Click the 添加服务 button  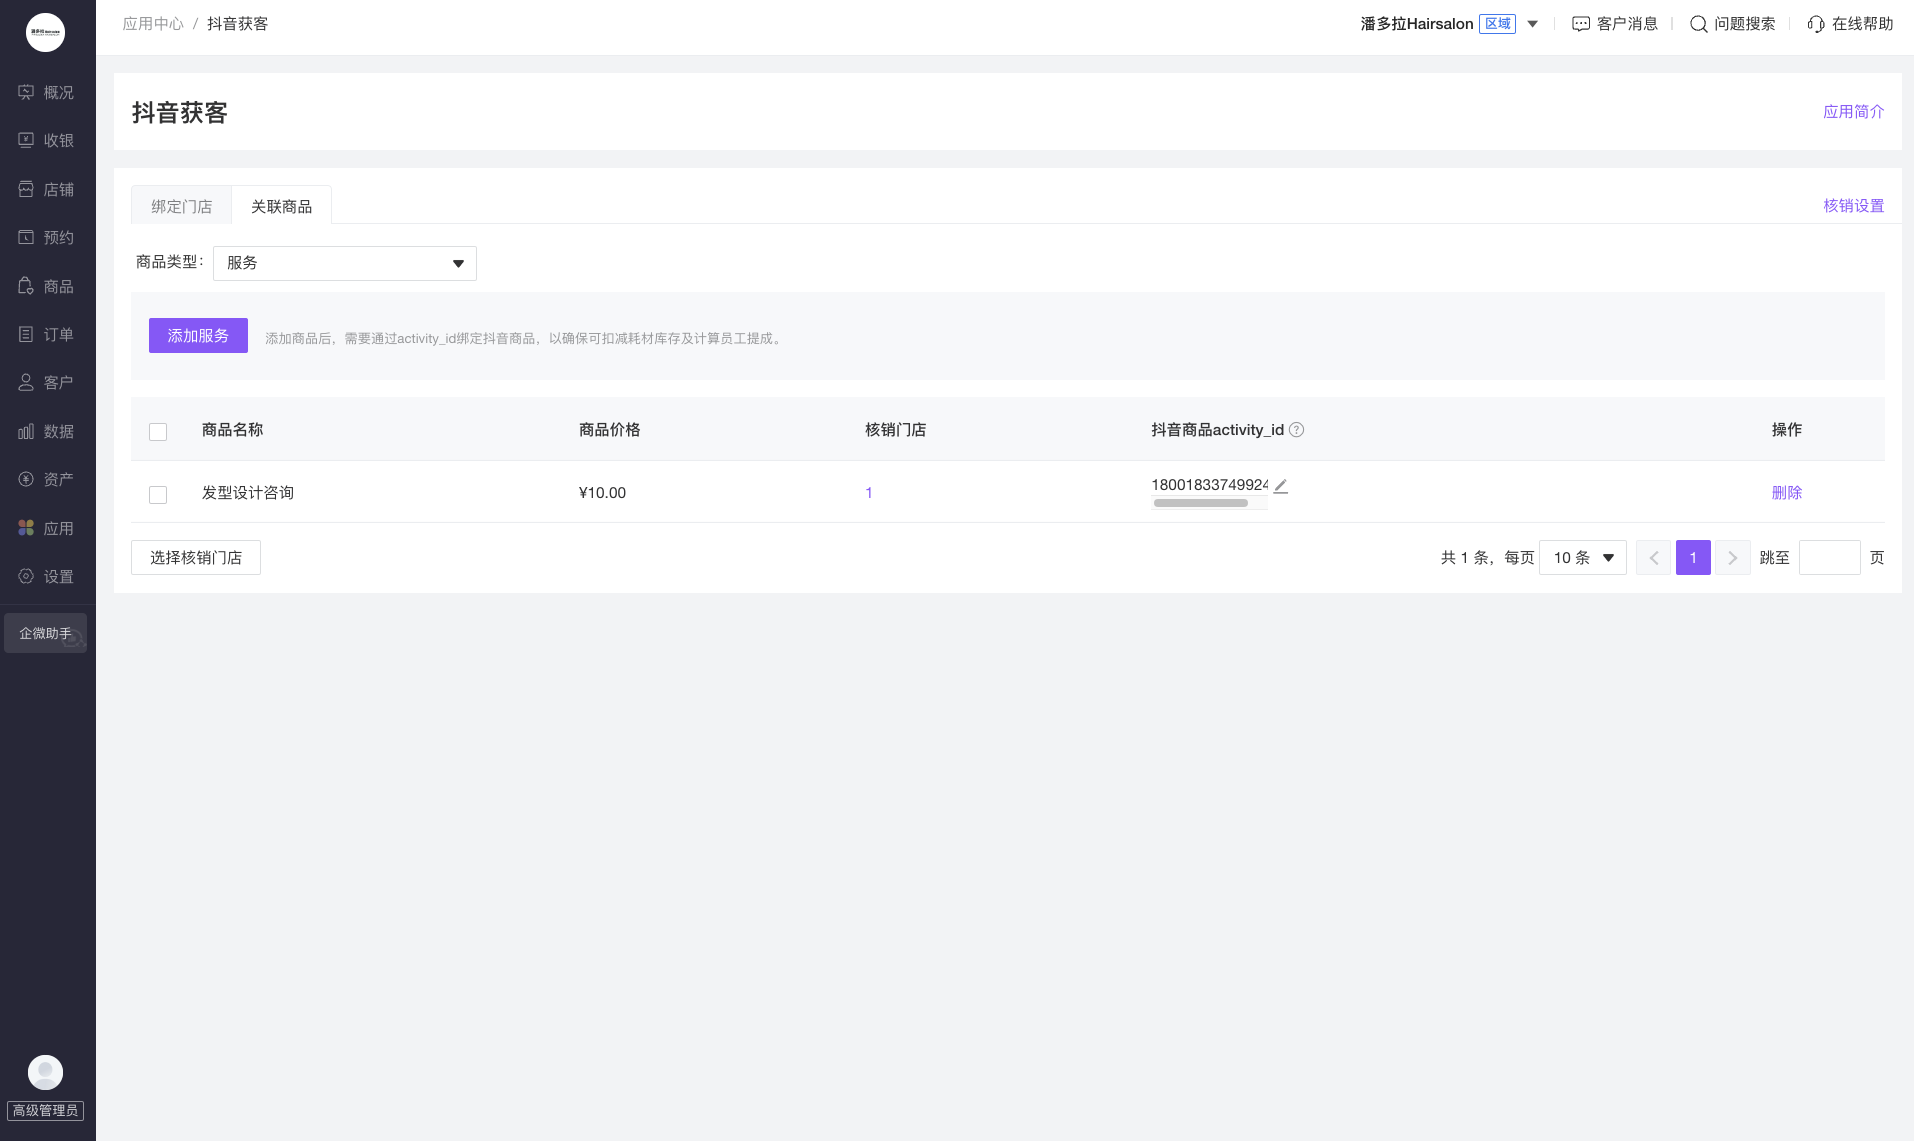[x=198, y=336]
